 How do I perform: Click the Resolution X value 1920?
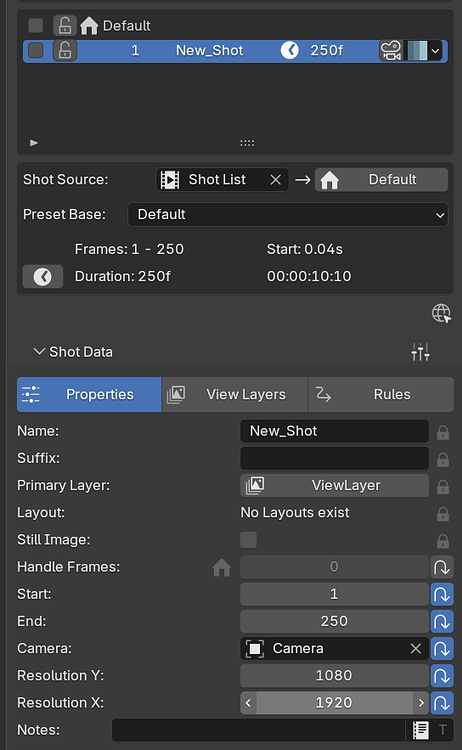334,703
